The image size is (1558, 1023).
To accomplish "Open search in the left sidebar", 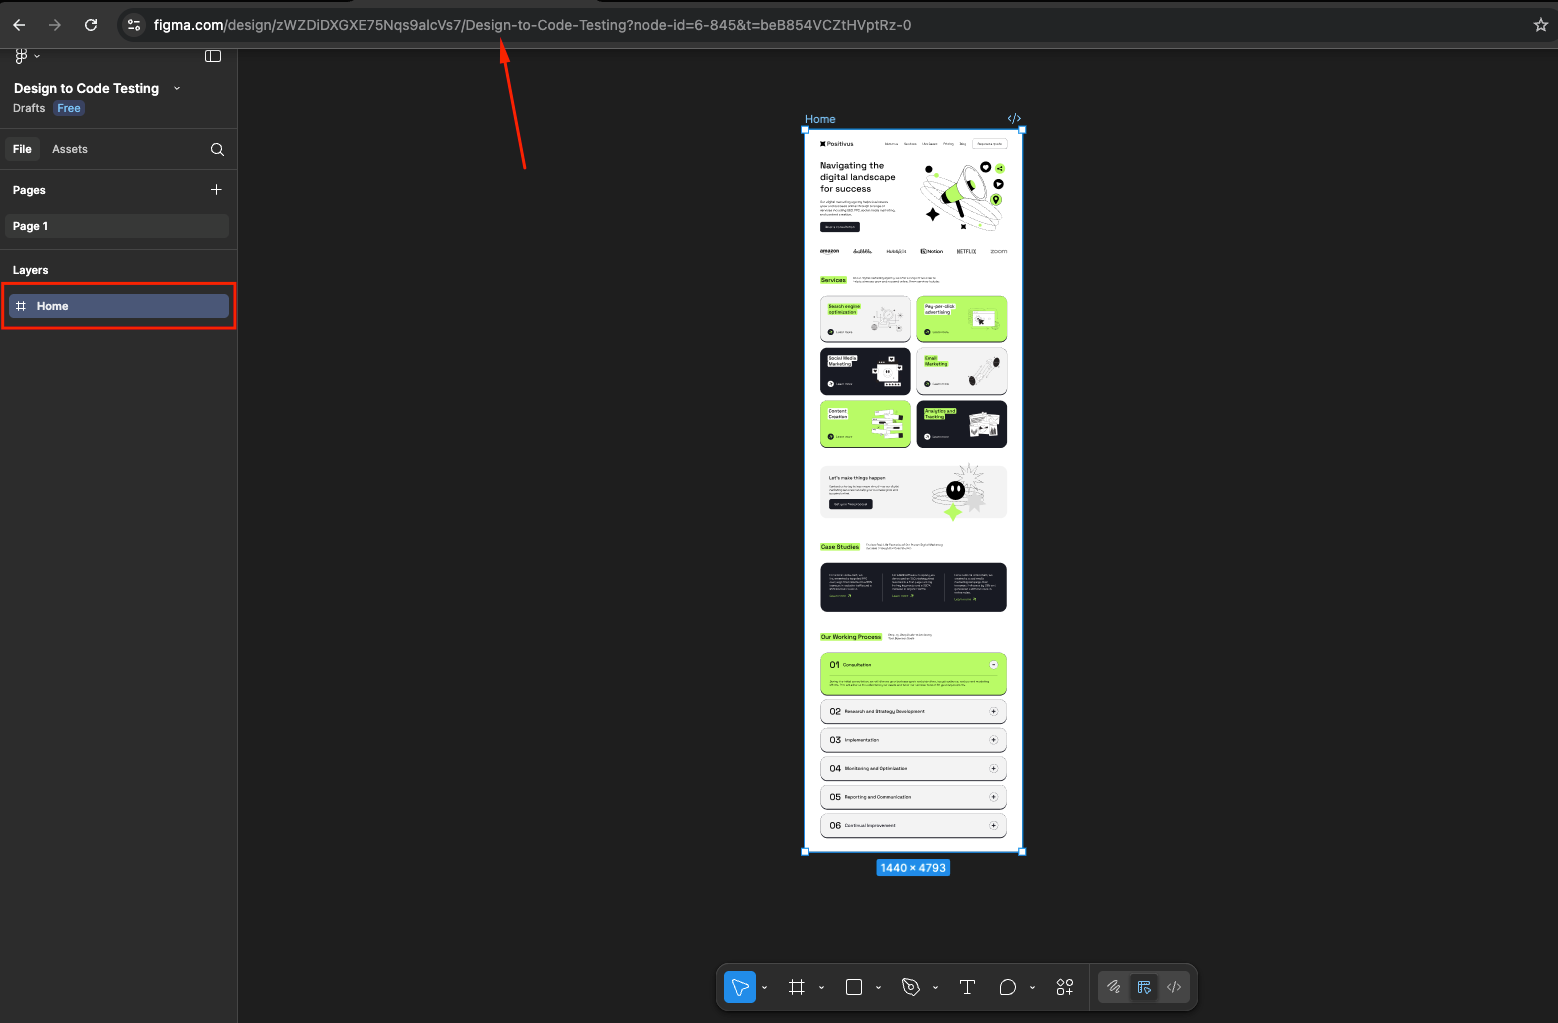I will pos(217,149).
